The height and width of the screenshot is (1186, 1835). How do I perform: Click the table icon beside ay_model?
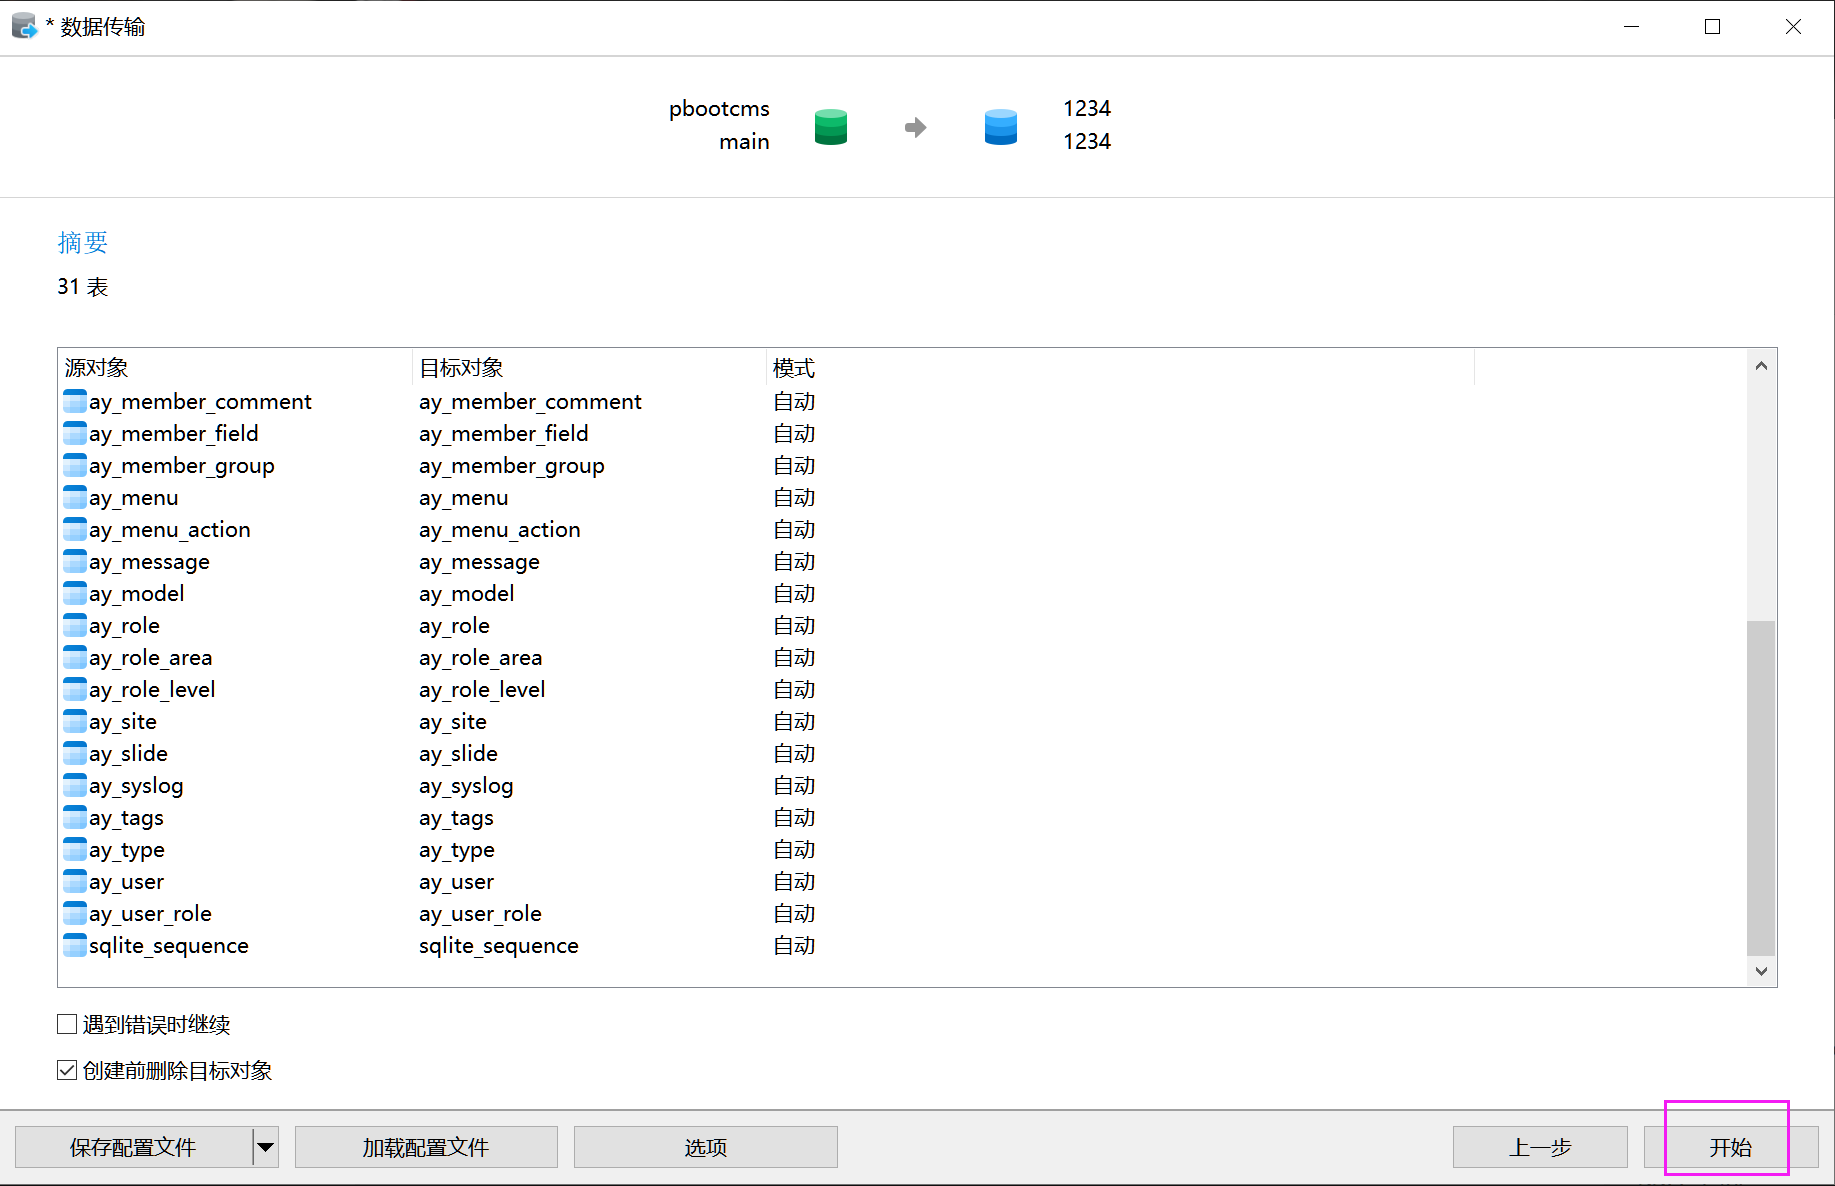tap(74, 593)
